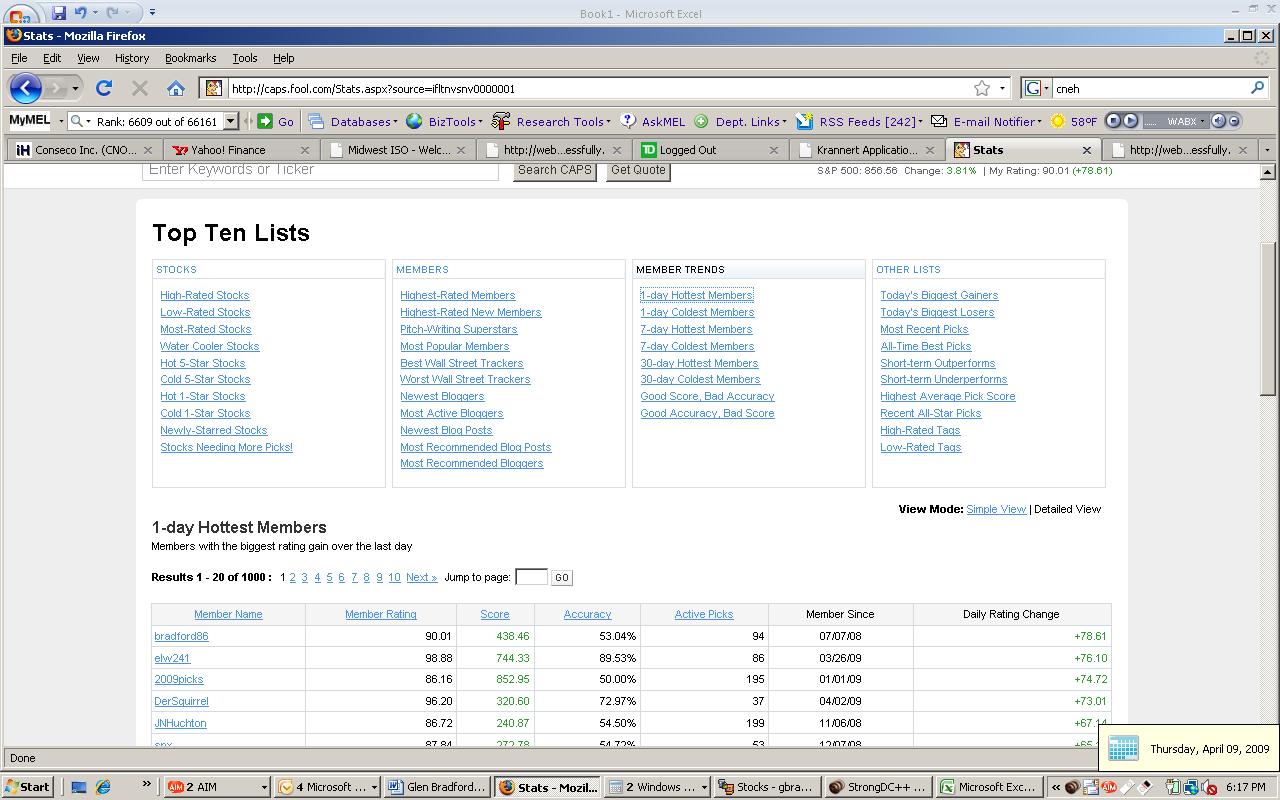Click the GO button next to Jump to page
The image size is (1280, 800).
click(x=561, y=578)
